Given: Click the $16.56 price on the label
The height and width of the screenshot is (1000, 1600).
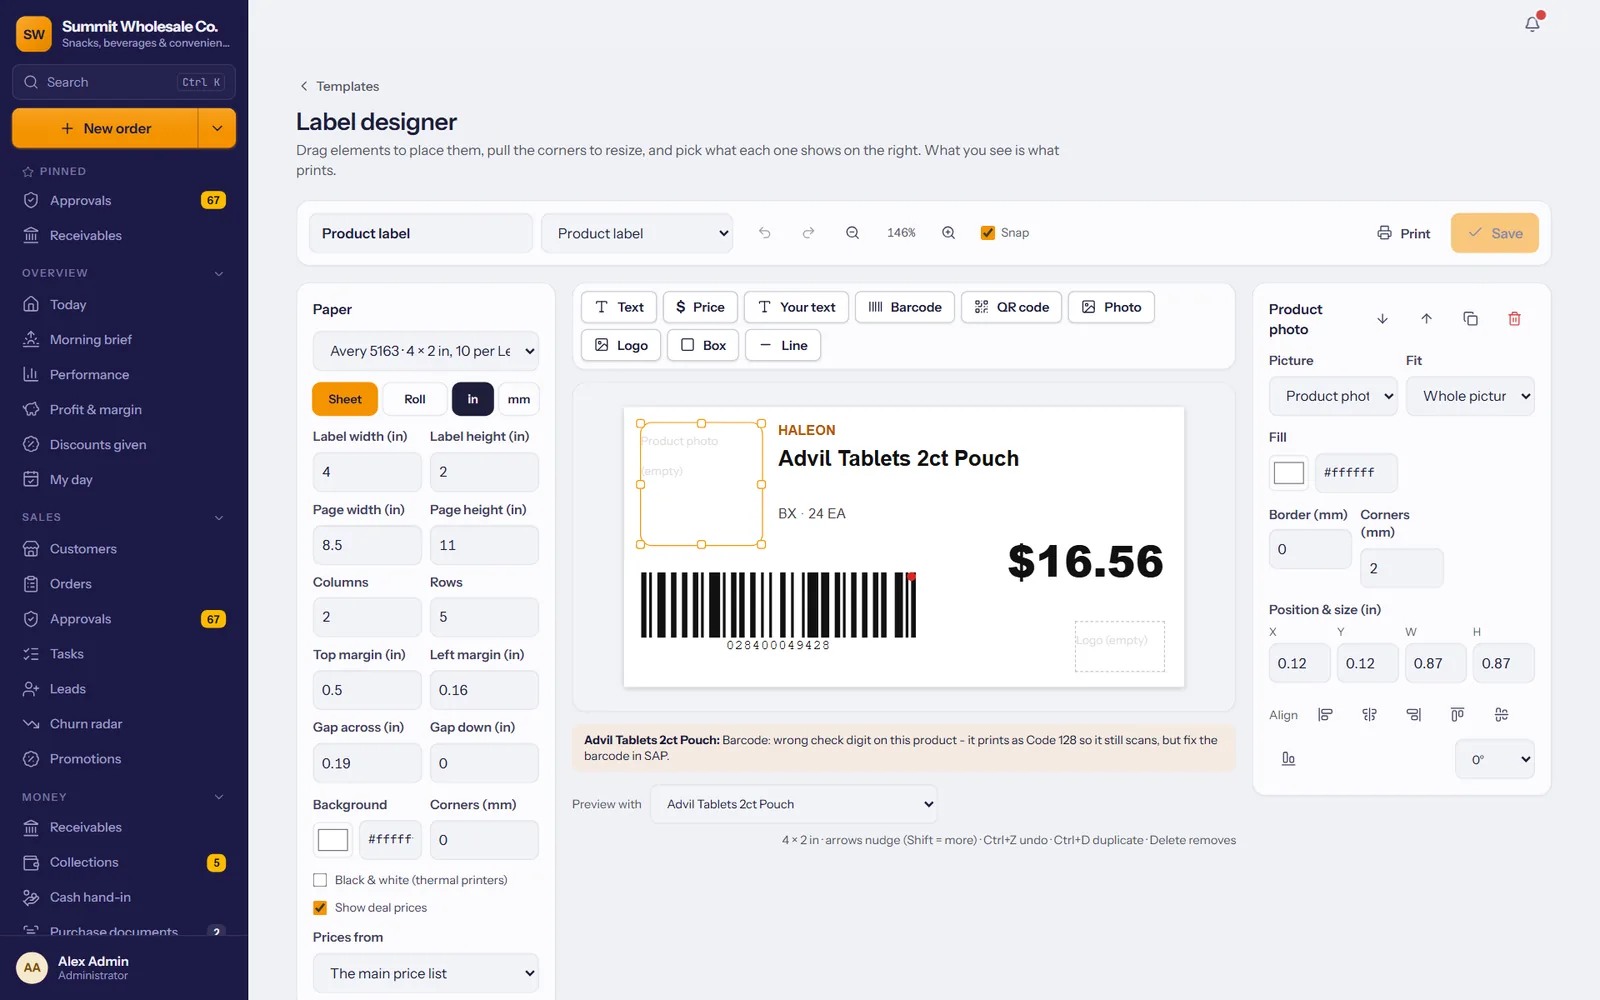Looking at the screenshot, I should point(1086,561).
